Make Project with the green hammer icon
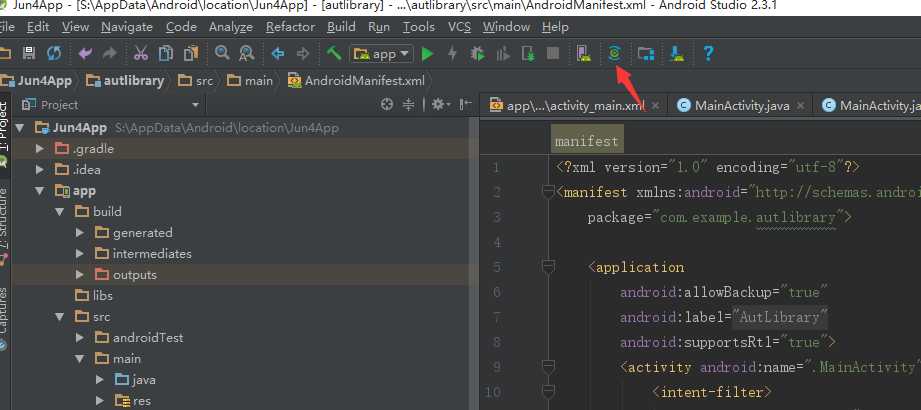Image resolution: width=921 pixels, height=410 pixels. pyautogui.click(x=334, y=54)
